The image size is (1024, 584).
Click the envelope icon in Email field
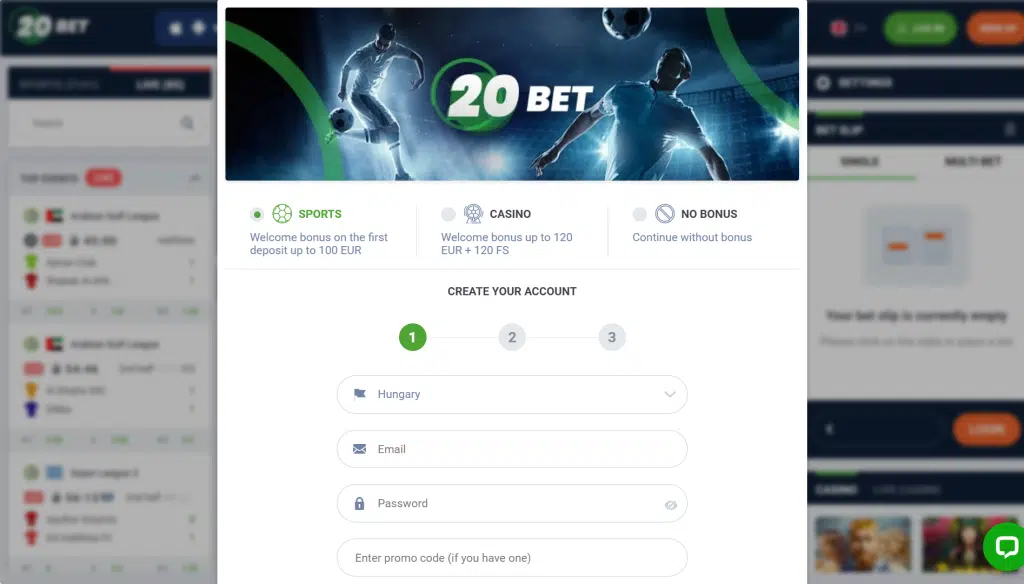tap(359, 449)
